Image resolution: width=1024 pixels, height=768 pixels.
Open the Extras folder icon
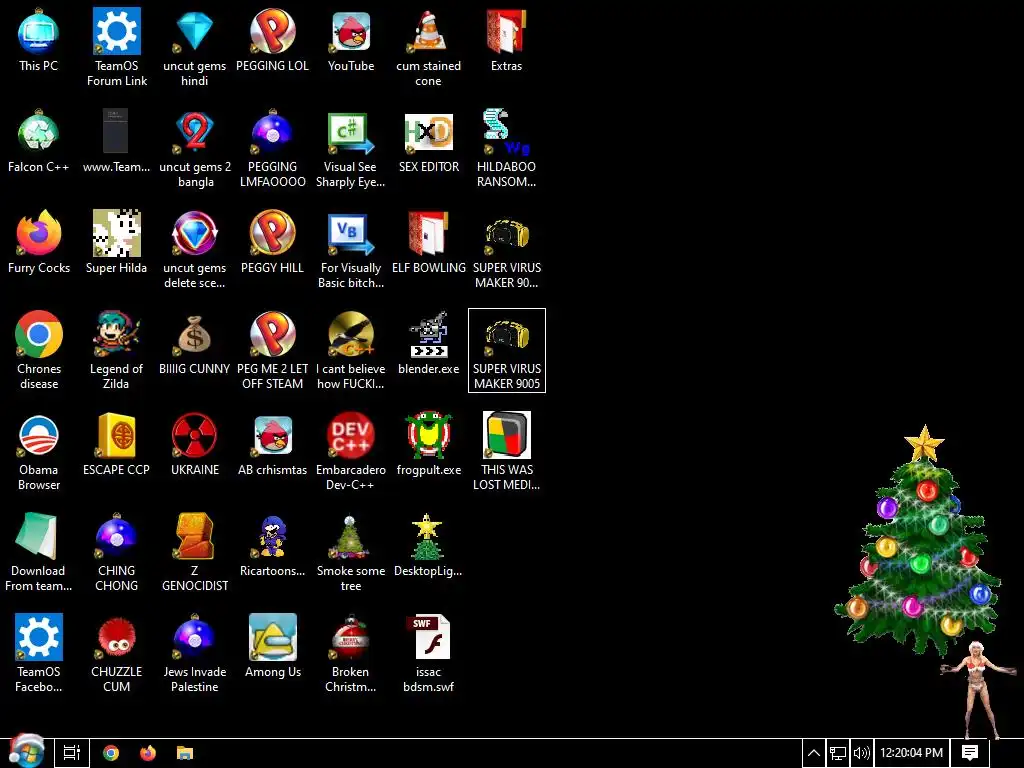506,40
